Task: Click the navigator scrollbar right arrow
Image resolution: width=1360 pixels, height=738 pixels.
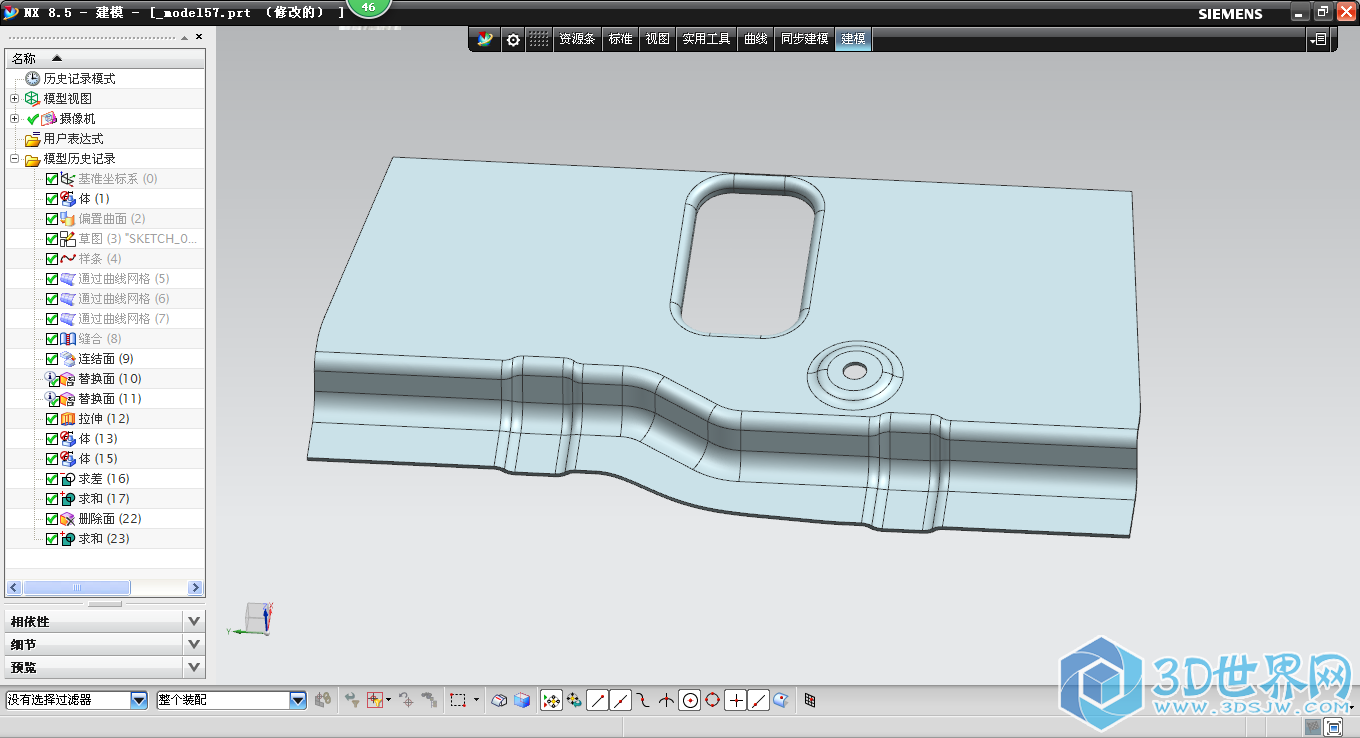Action: coord(196,588)
